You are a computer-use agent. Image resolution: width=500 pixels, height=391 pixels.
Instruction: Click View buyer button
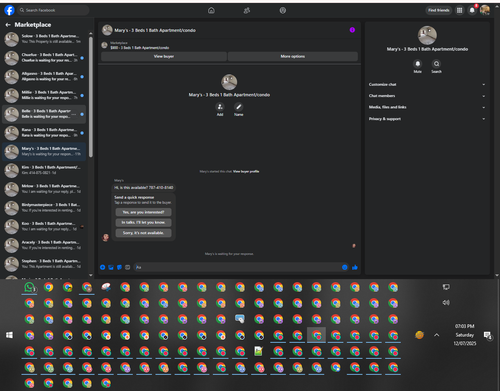164,56
